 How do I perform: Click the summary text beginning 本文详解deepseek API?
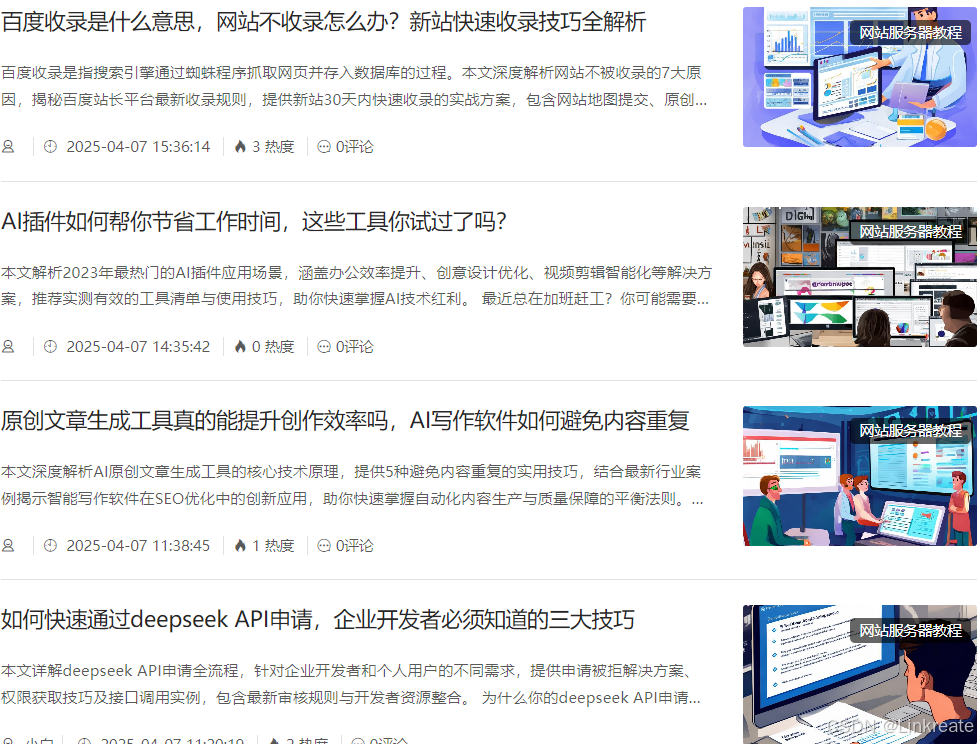click(x=351, y=684)
